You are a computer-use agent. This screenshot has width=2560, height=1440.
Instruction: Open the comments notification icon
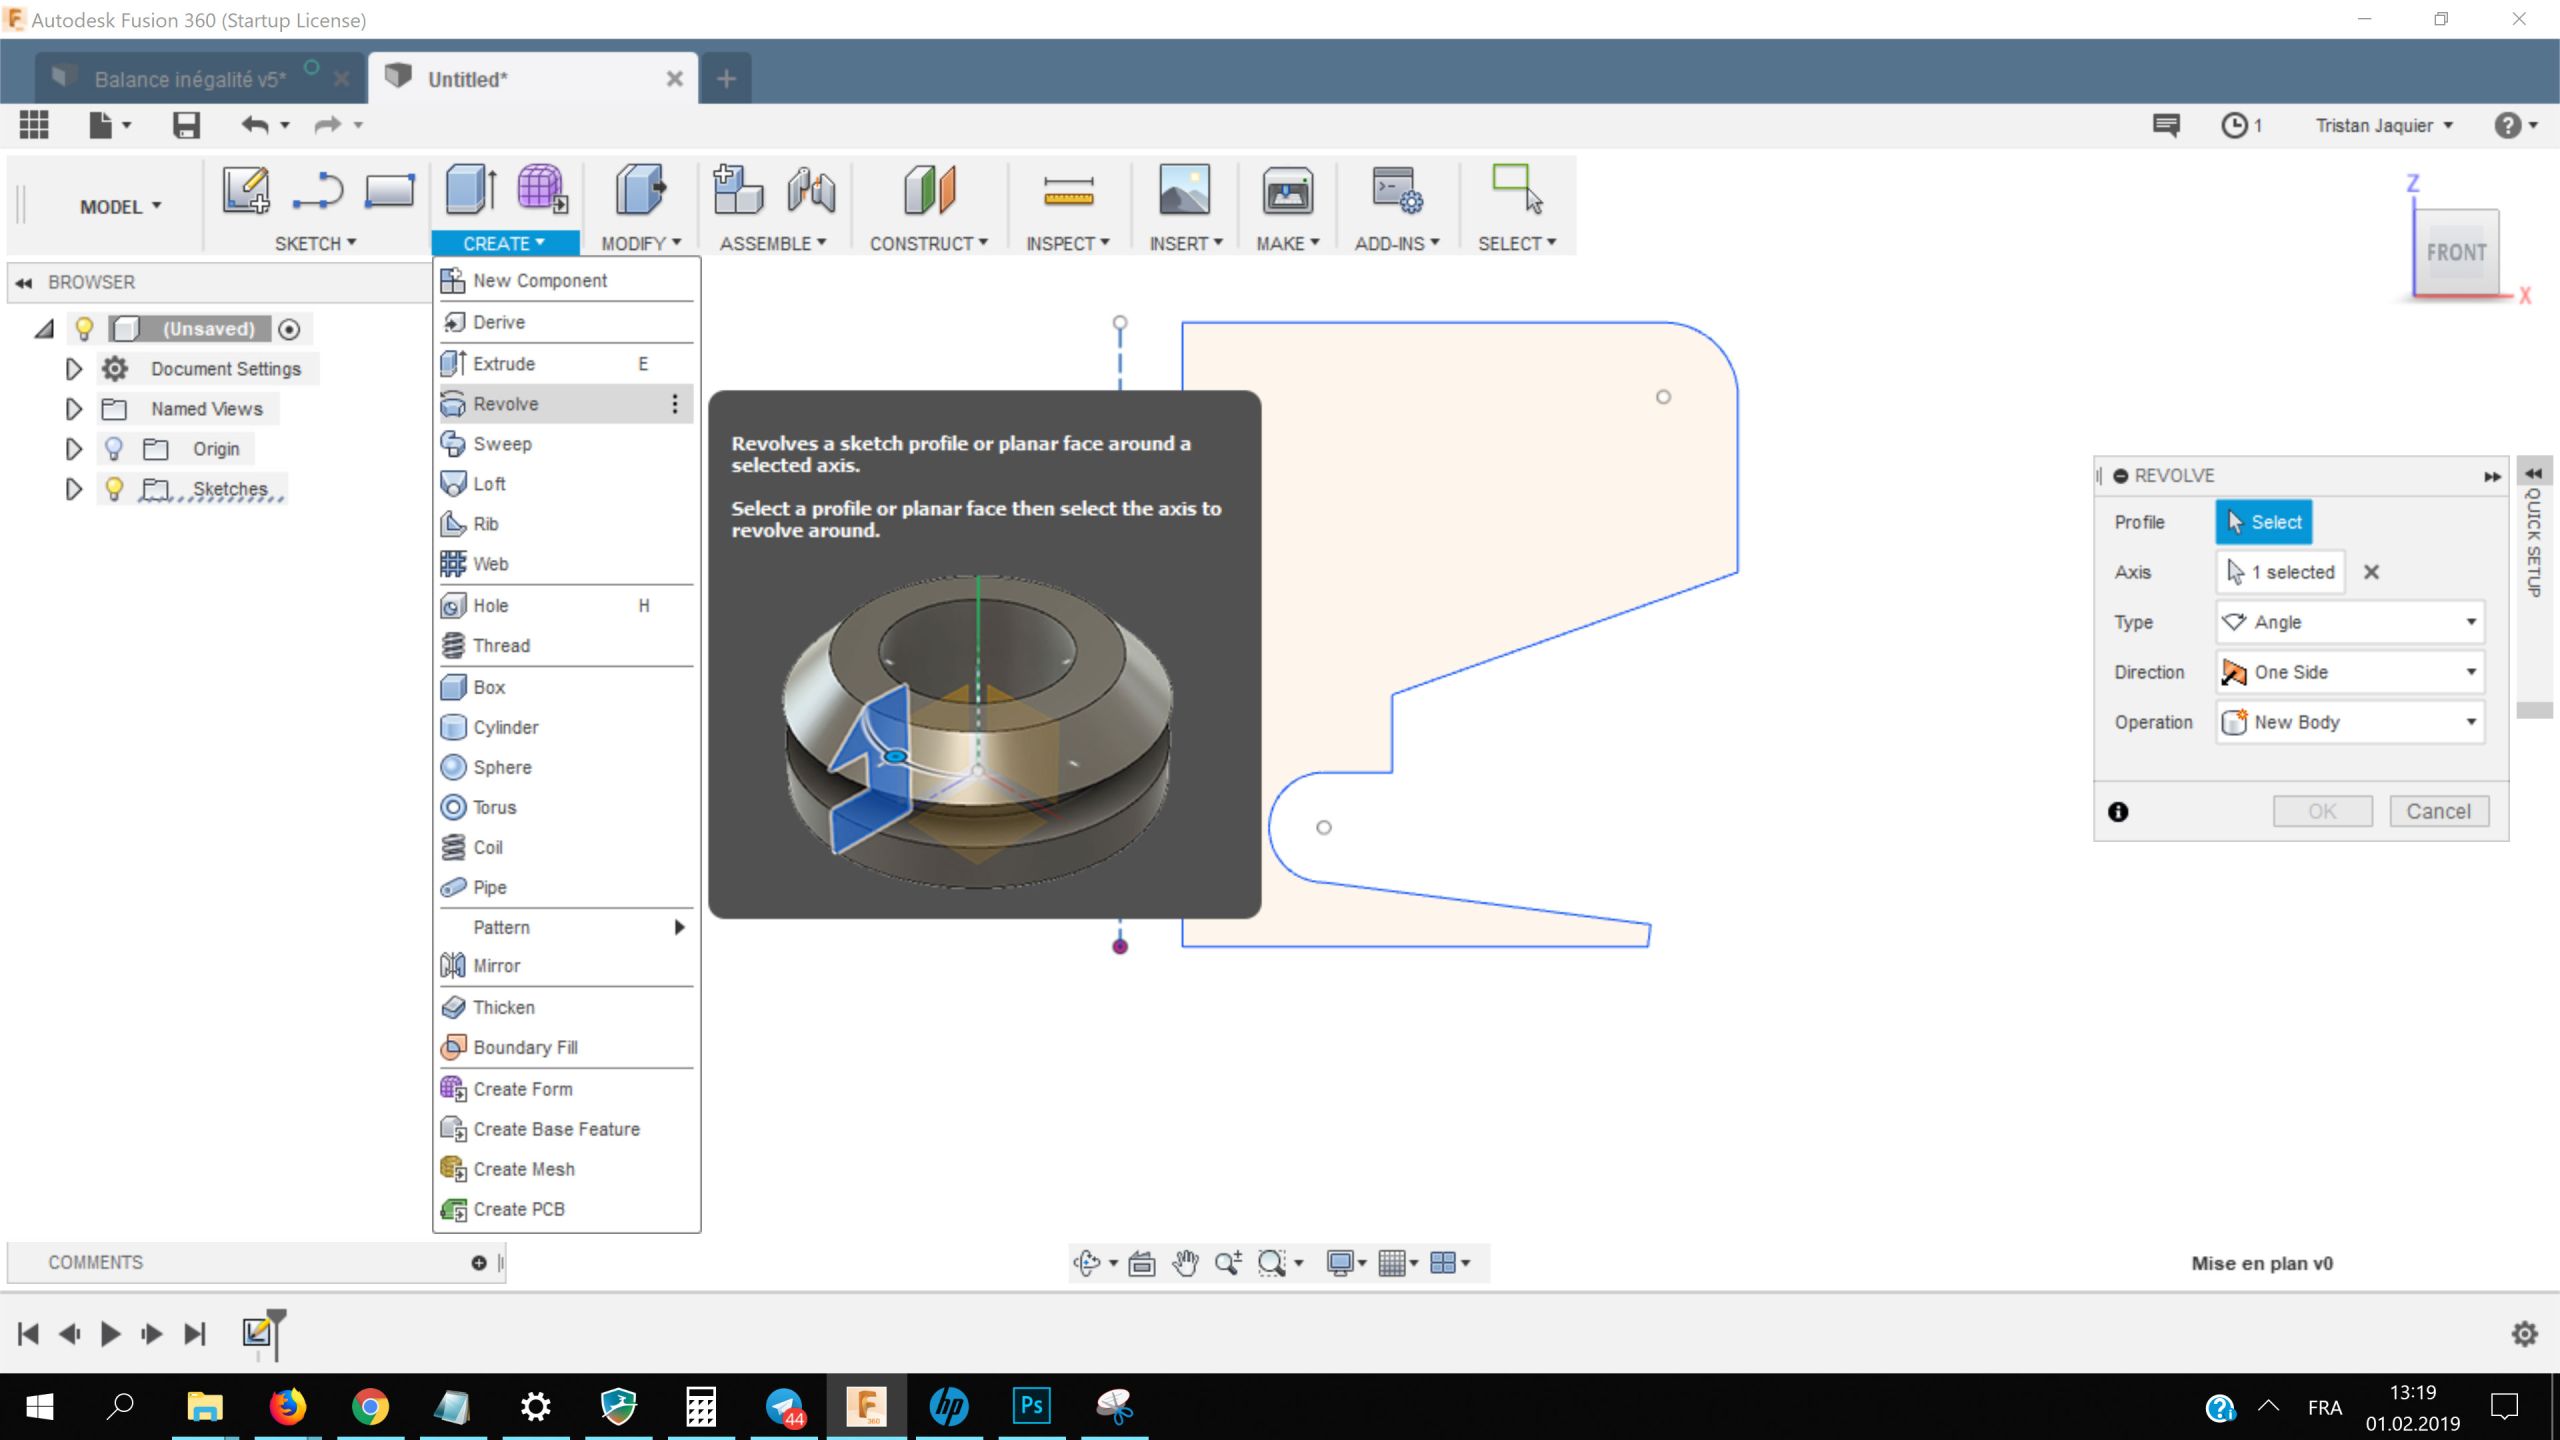pos(2166,125)
